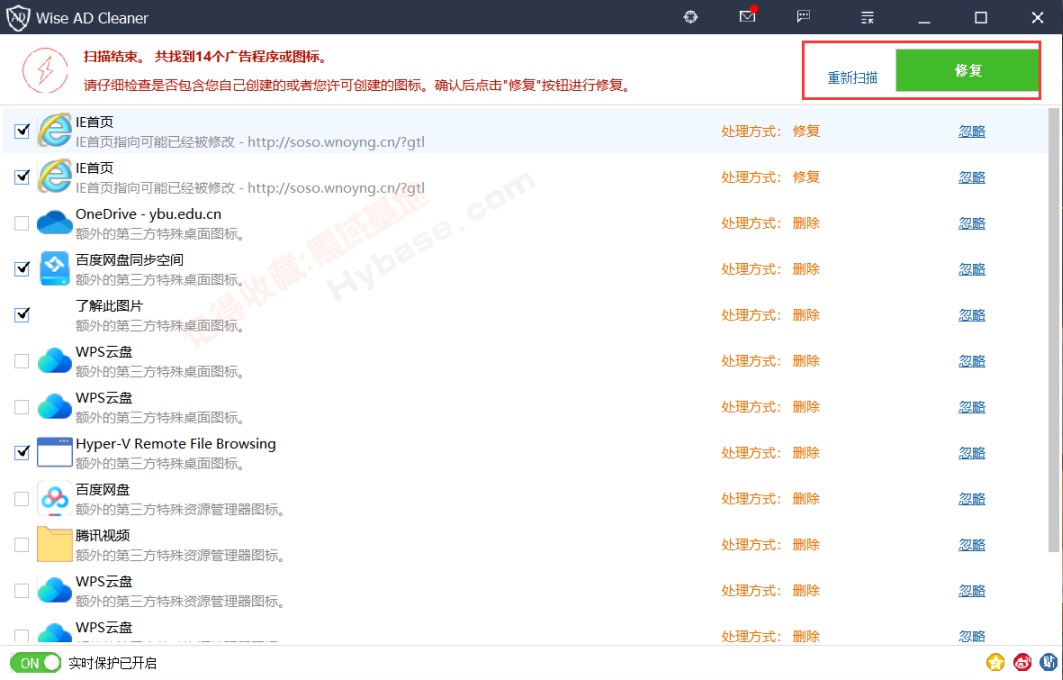Open the main menu list icon
Image resolution: width=1063 pixels, height=680 pixels.
[x=867, y=17]
